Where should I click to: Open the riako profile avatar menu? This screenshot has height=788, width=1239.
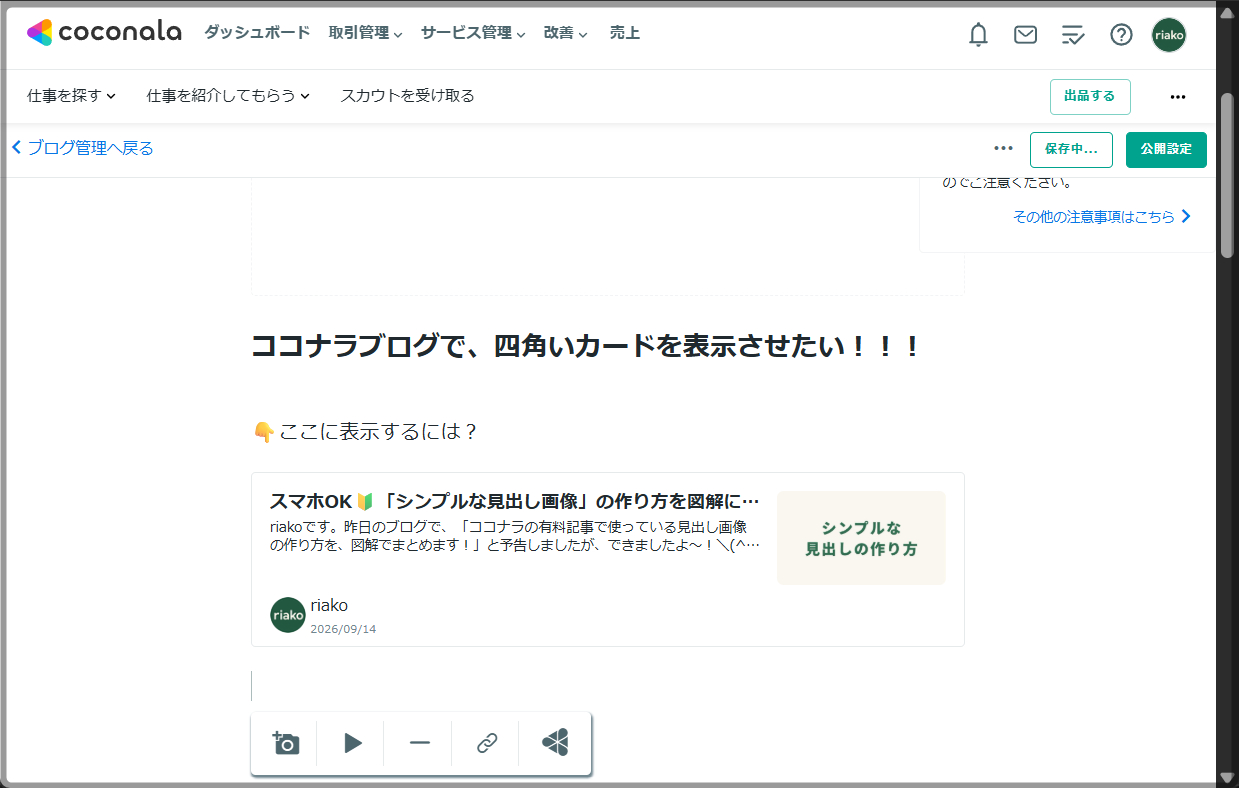(x=1169, y=35)
